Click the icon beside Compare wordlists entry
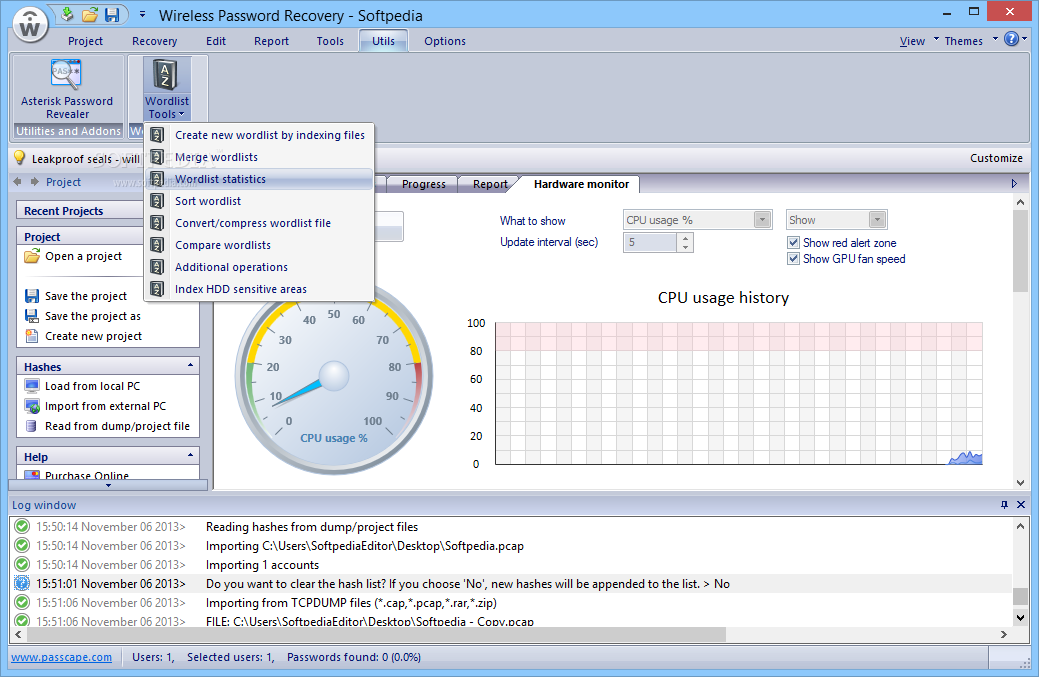This screenshot has width=1039, height=677. pyautogui.click(x=157, y=245)
